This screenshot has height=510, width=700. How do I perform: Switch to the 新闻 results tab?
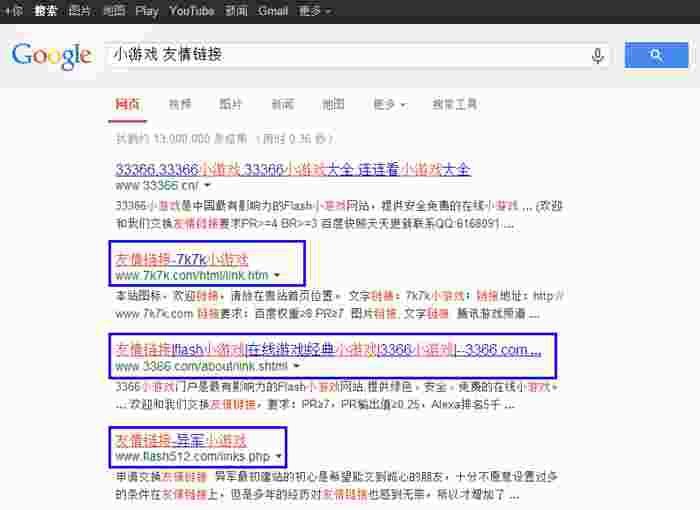click(283, 105)
